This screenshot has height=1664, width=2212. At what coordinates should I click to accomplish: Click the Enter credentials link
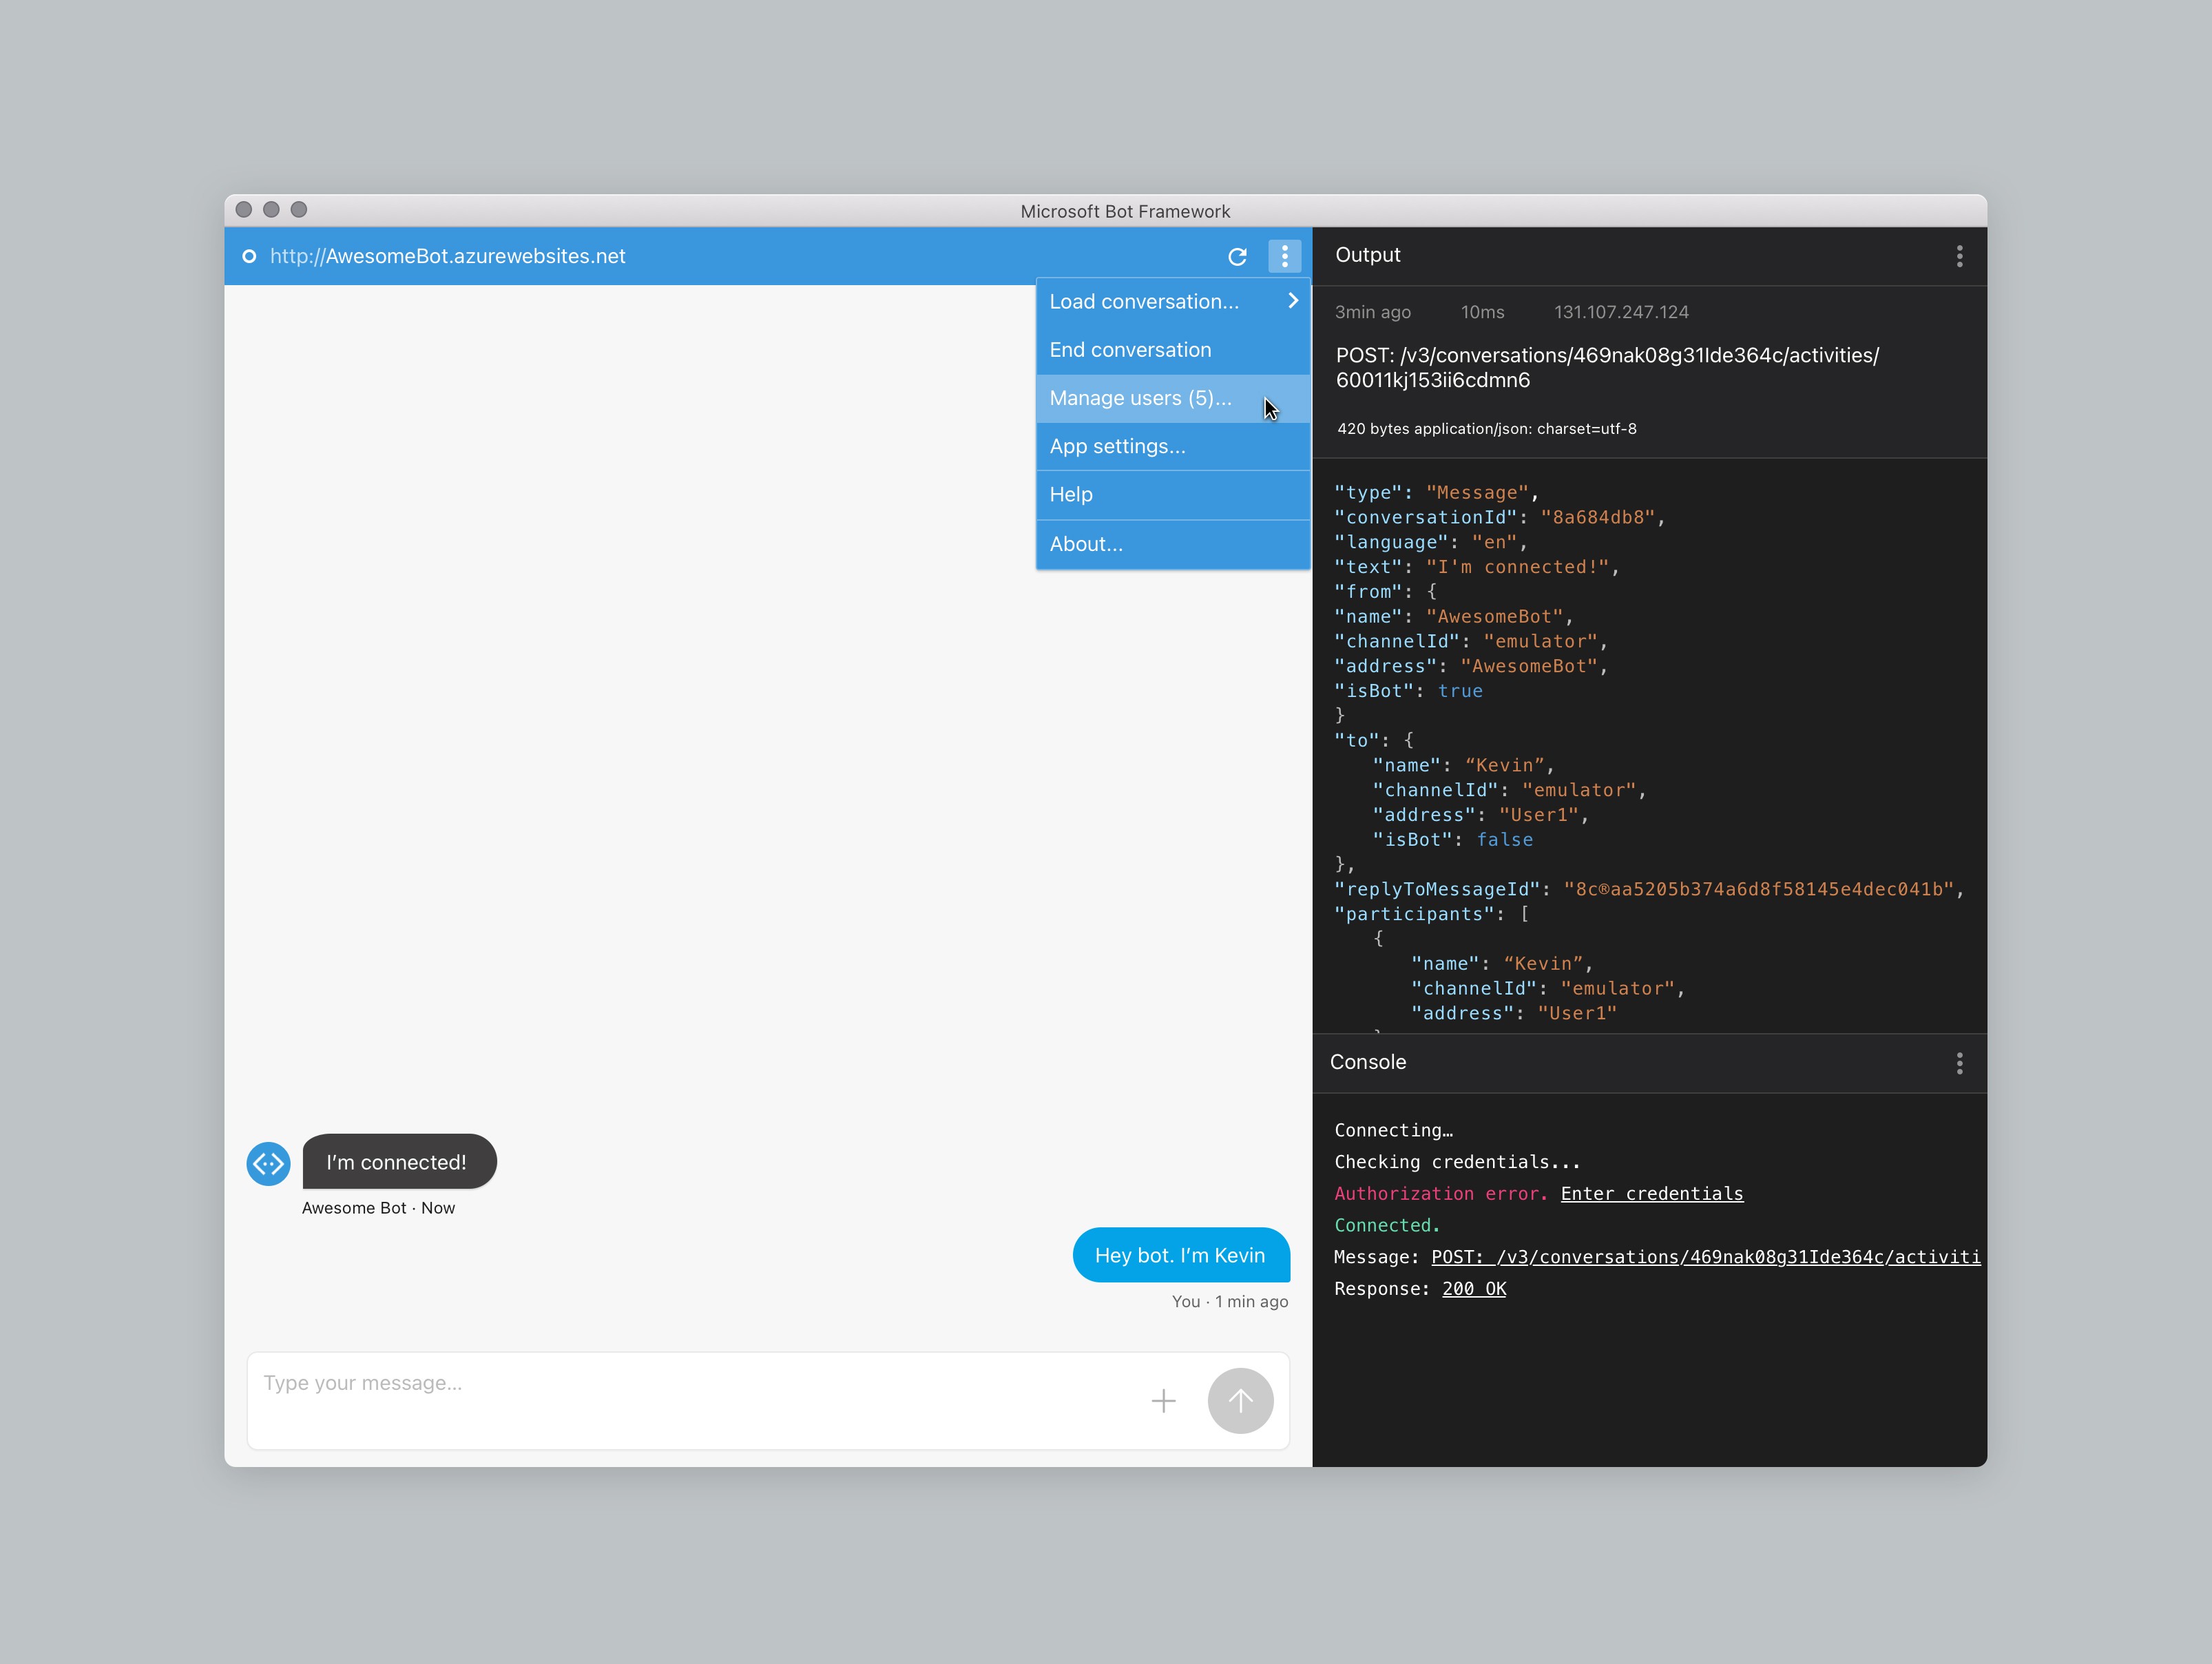coord(1651,1194)
